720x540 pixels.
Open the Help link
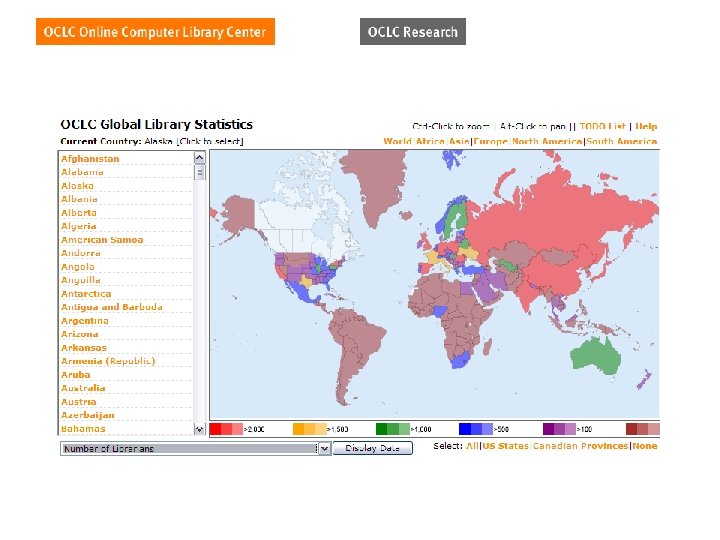(646, 126)
